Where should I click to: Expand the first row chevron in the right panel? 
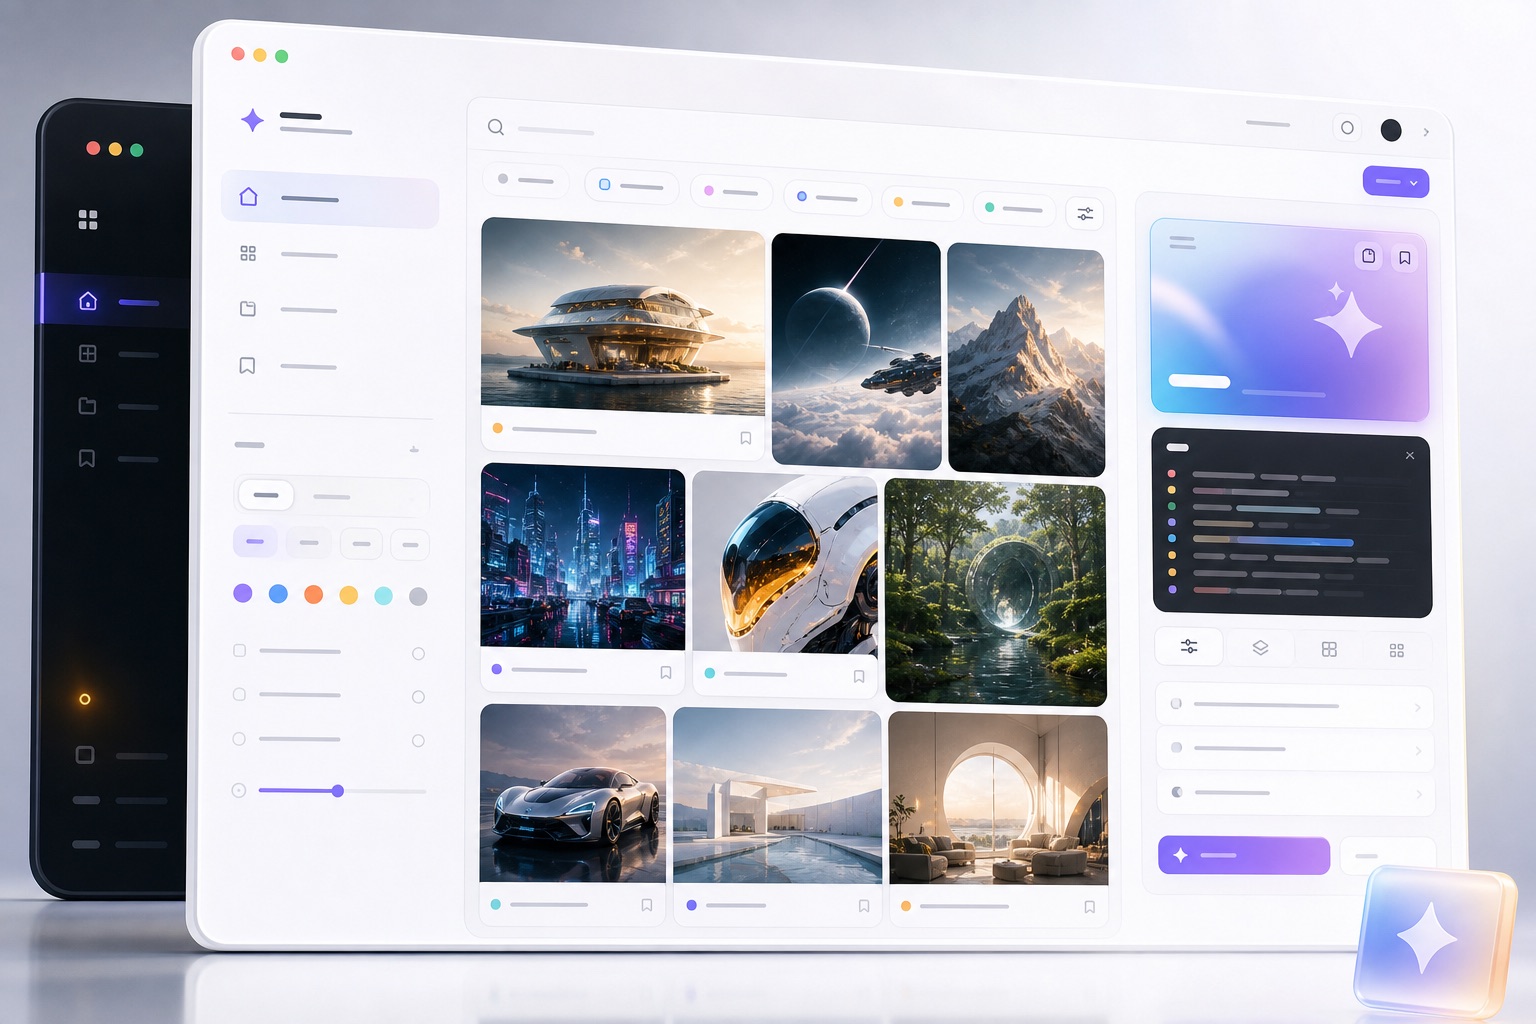[x=1418, y=708]
